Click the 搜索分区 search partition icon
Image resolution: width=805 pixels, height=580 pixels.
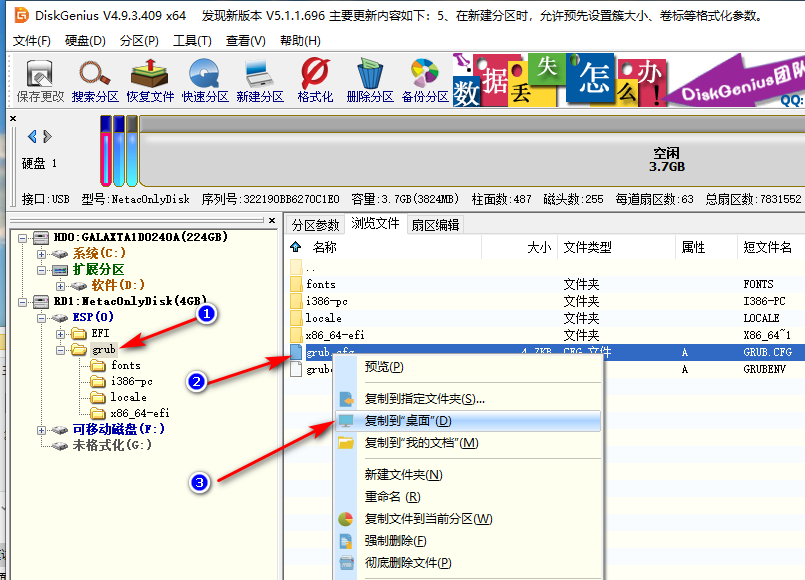(x=95, y=81)
